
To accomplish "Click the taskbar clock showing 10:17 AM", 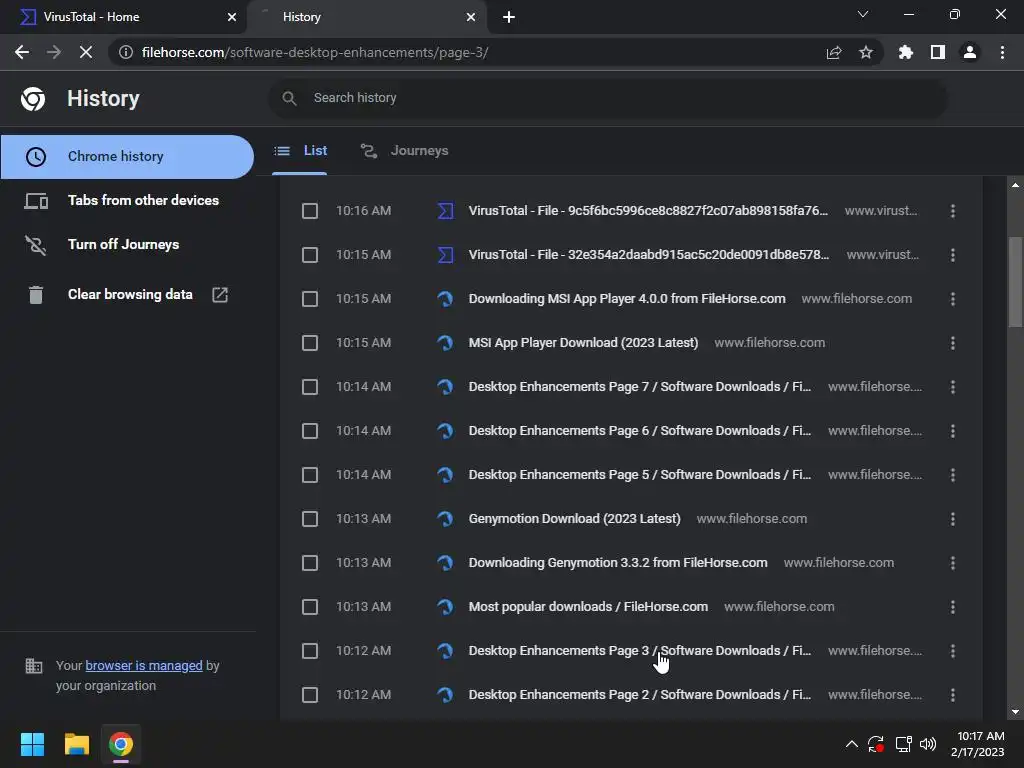I will pyautogui.click(x=978, y=744).
